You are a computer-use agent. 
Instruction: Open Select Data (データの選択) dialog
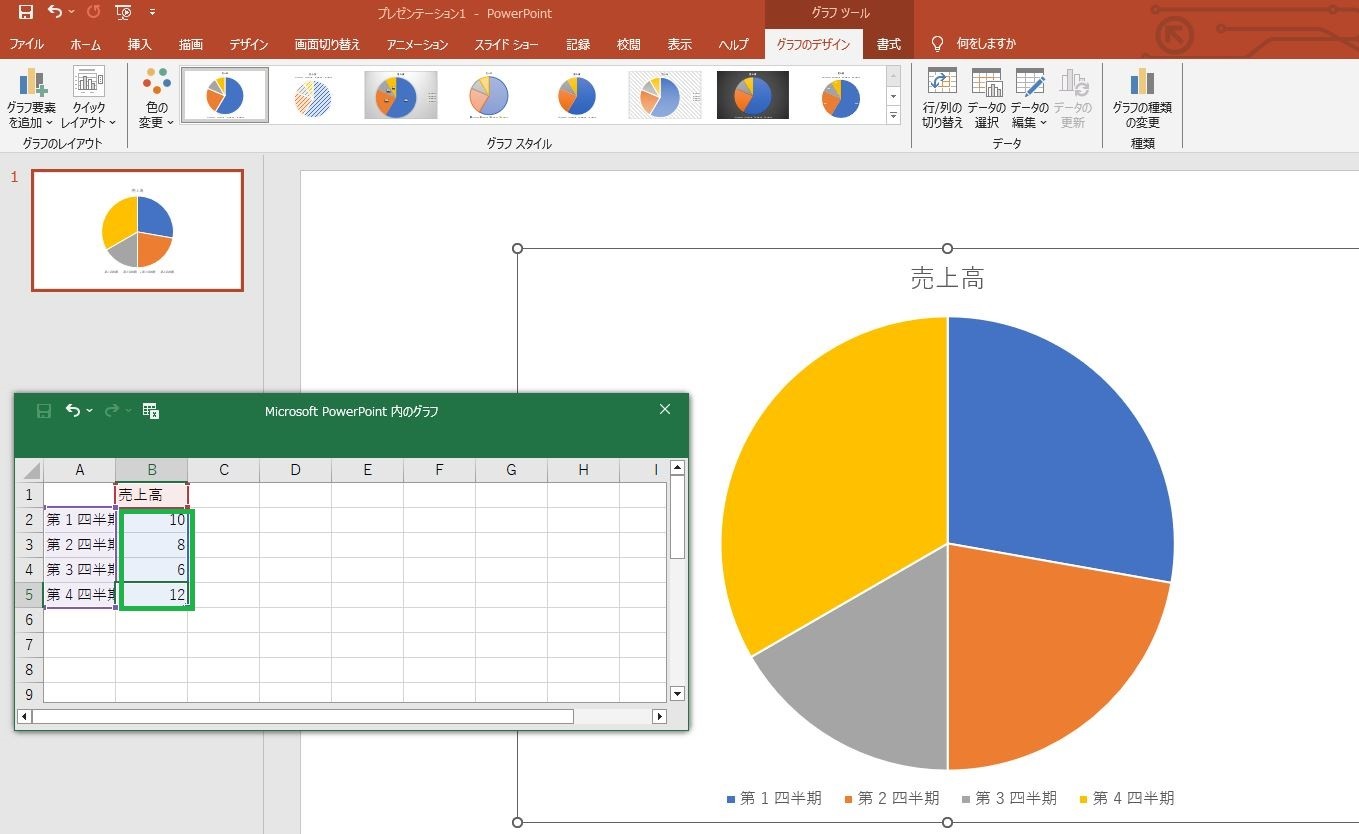pyautogui.click(x=986, y=98)
